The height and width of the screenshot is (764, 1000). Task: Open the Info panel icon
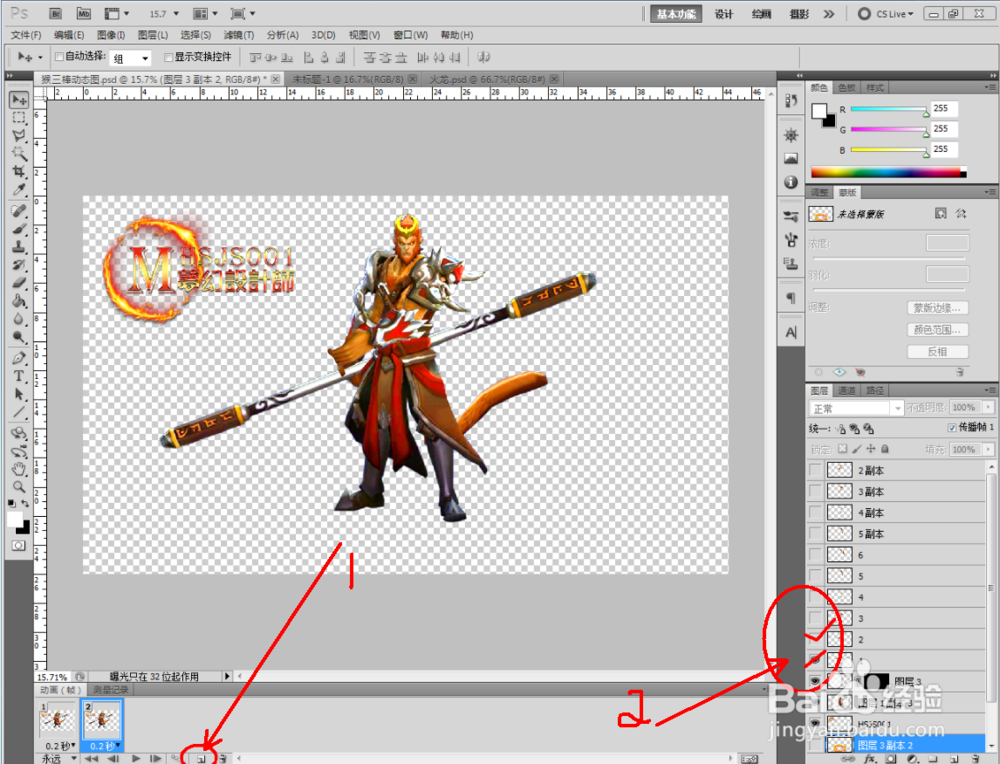pyautogui.click(x=791, y=182)
